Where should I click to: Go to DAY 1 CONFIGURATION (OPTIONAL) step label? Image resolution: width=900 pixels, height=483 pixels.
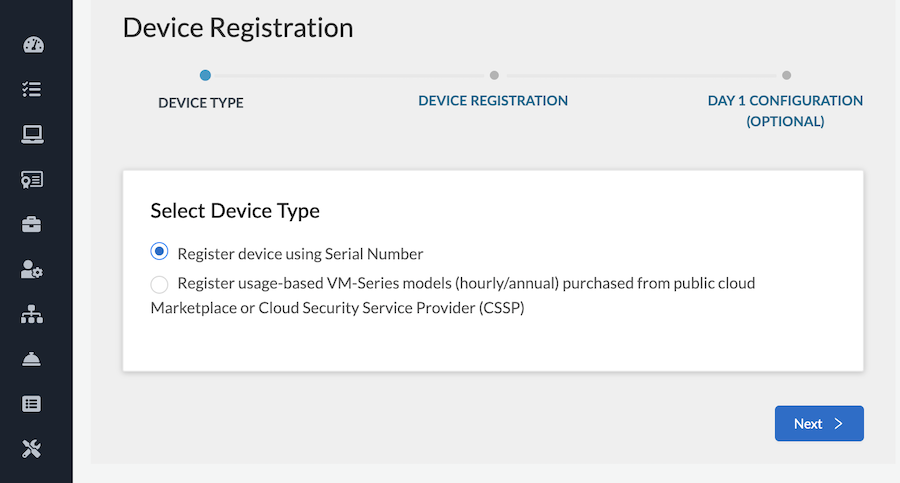tap(785, 111)
